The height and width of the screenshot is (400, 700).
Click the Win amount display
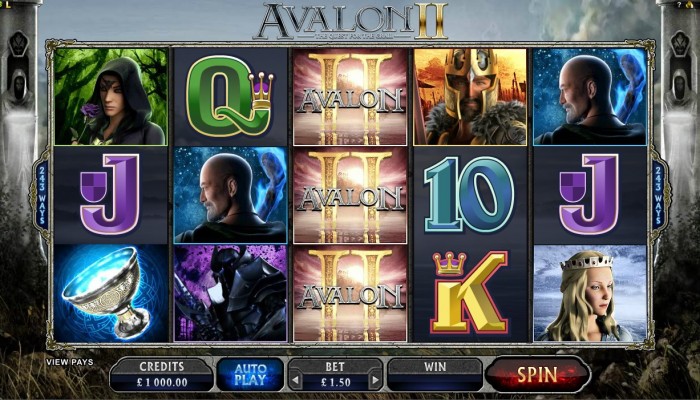point(435,375)
